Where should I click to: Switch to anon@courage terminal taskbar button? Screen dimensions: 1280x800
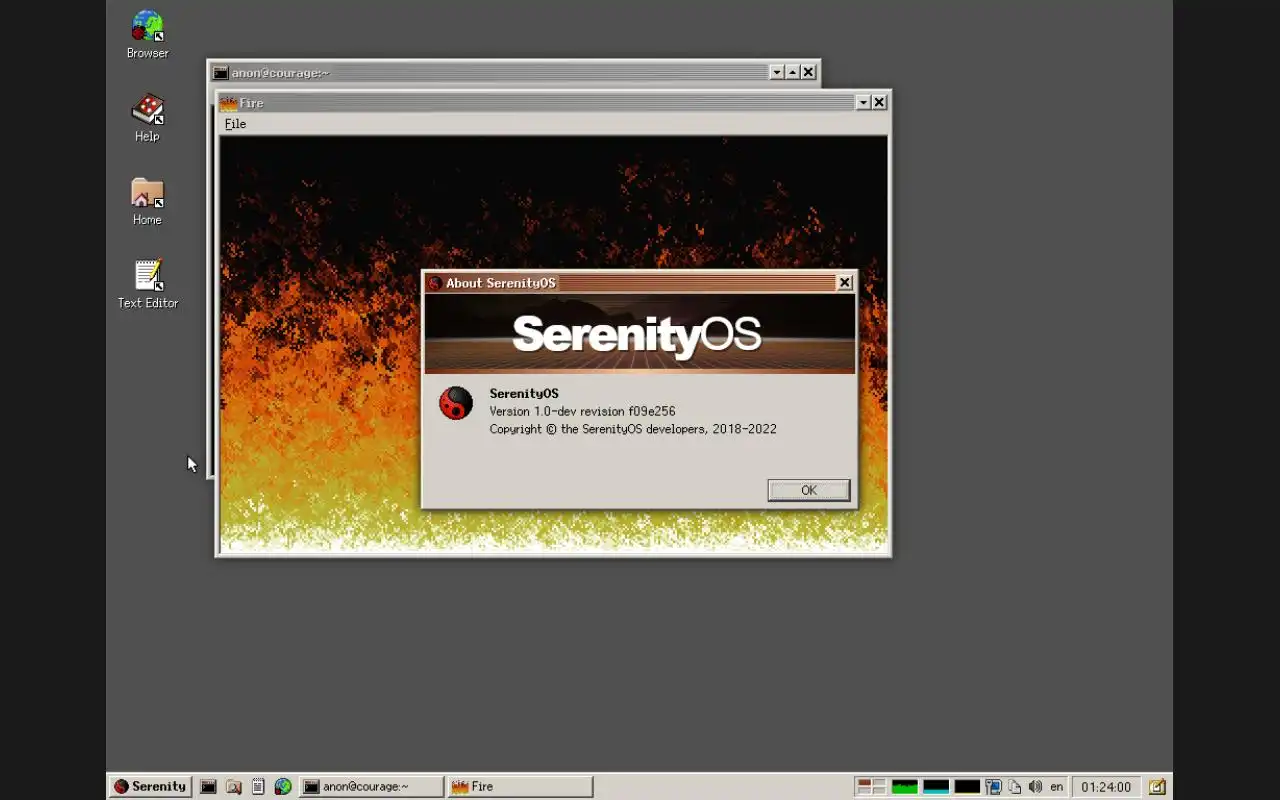tap(371, 787)
